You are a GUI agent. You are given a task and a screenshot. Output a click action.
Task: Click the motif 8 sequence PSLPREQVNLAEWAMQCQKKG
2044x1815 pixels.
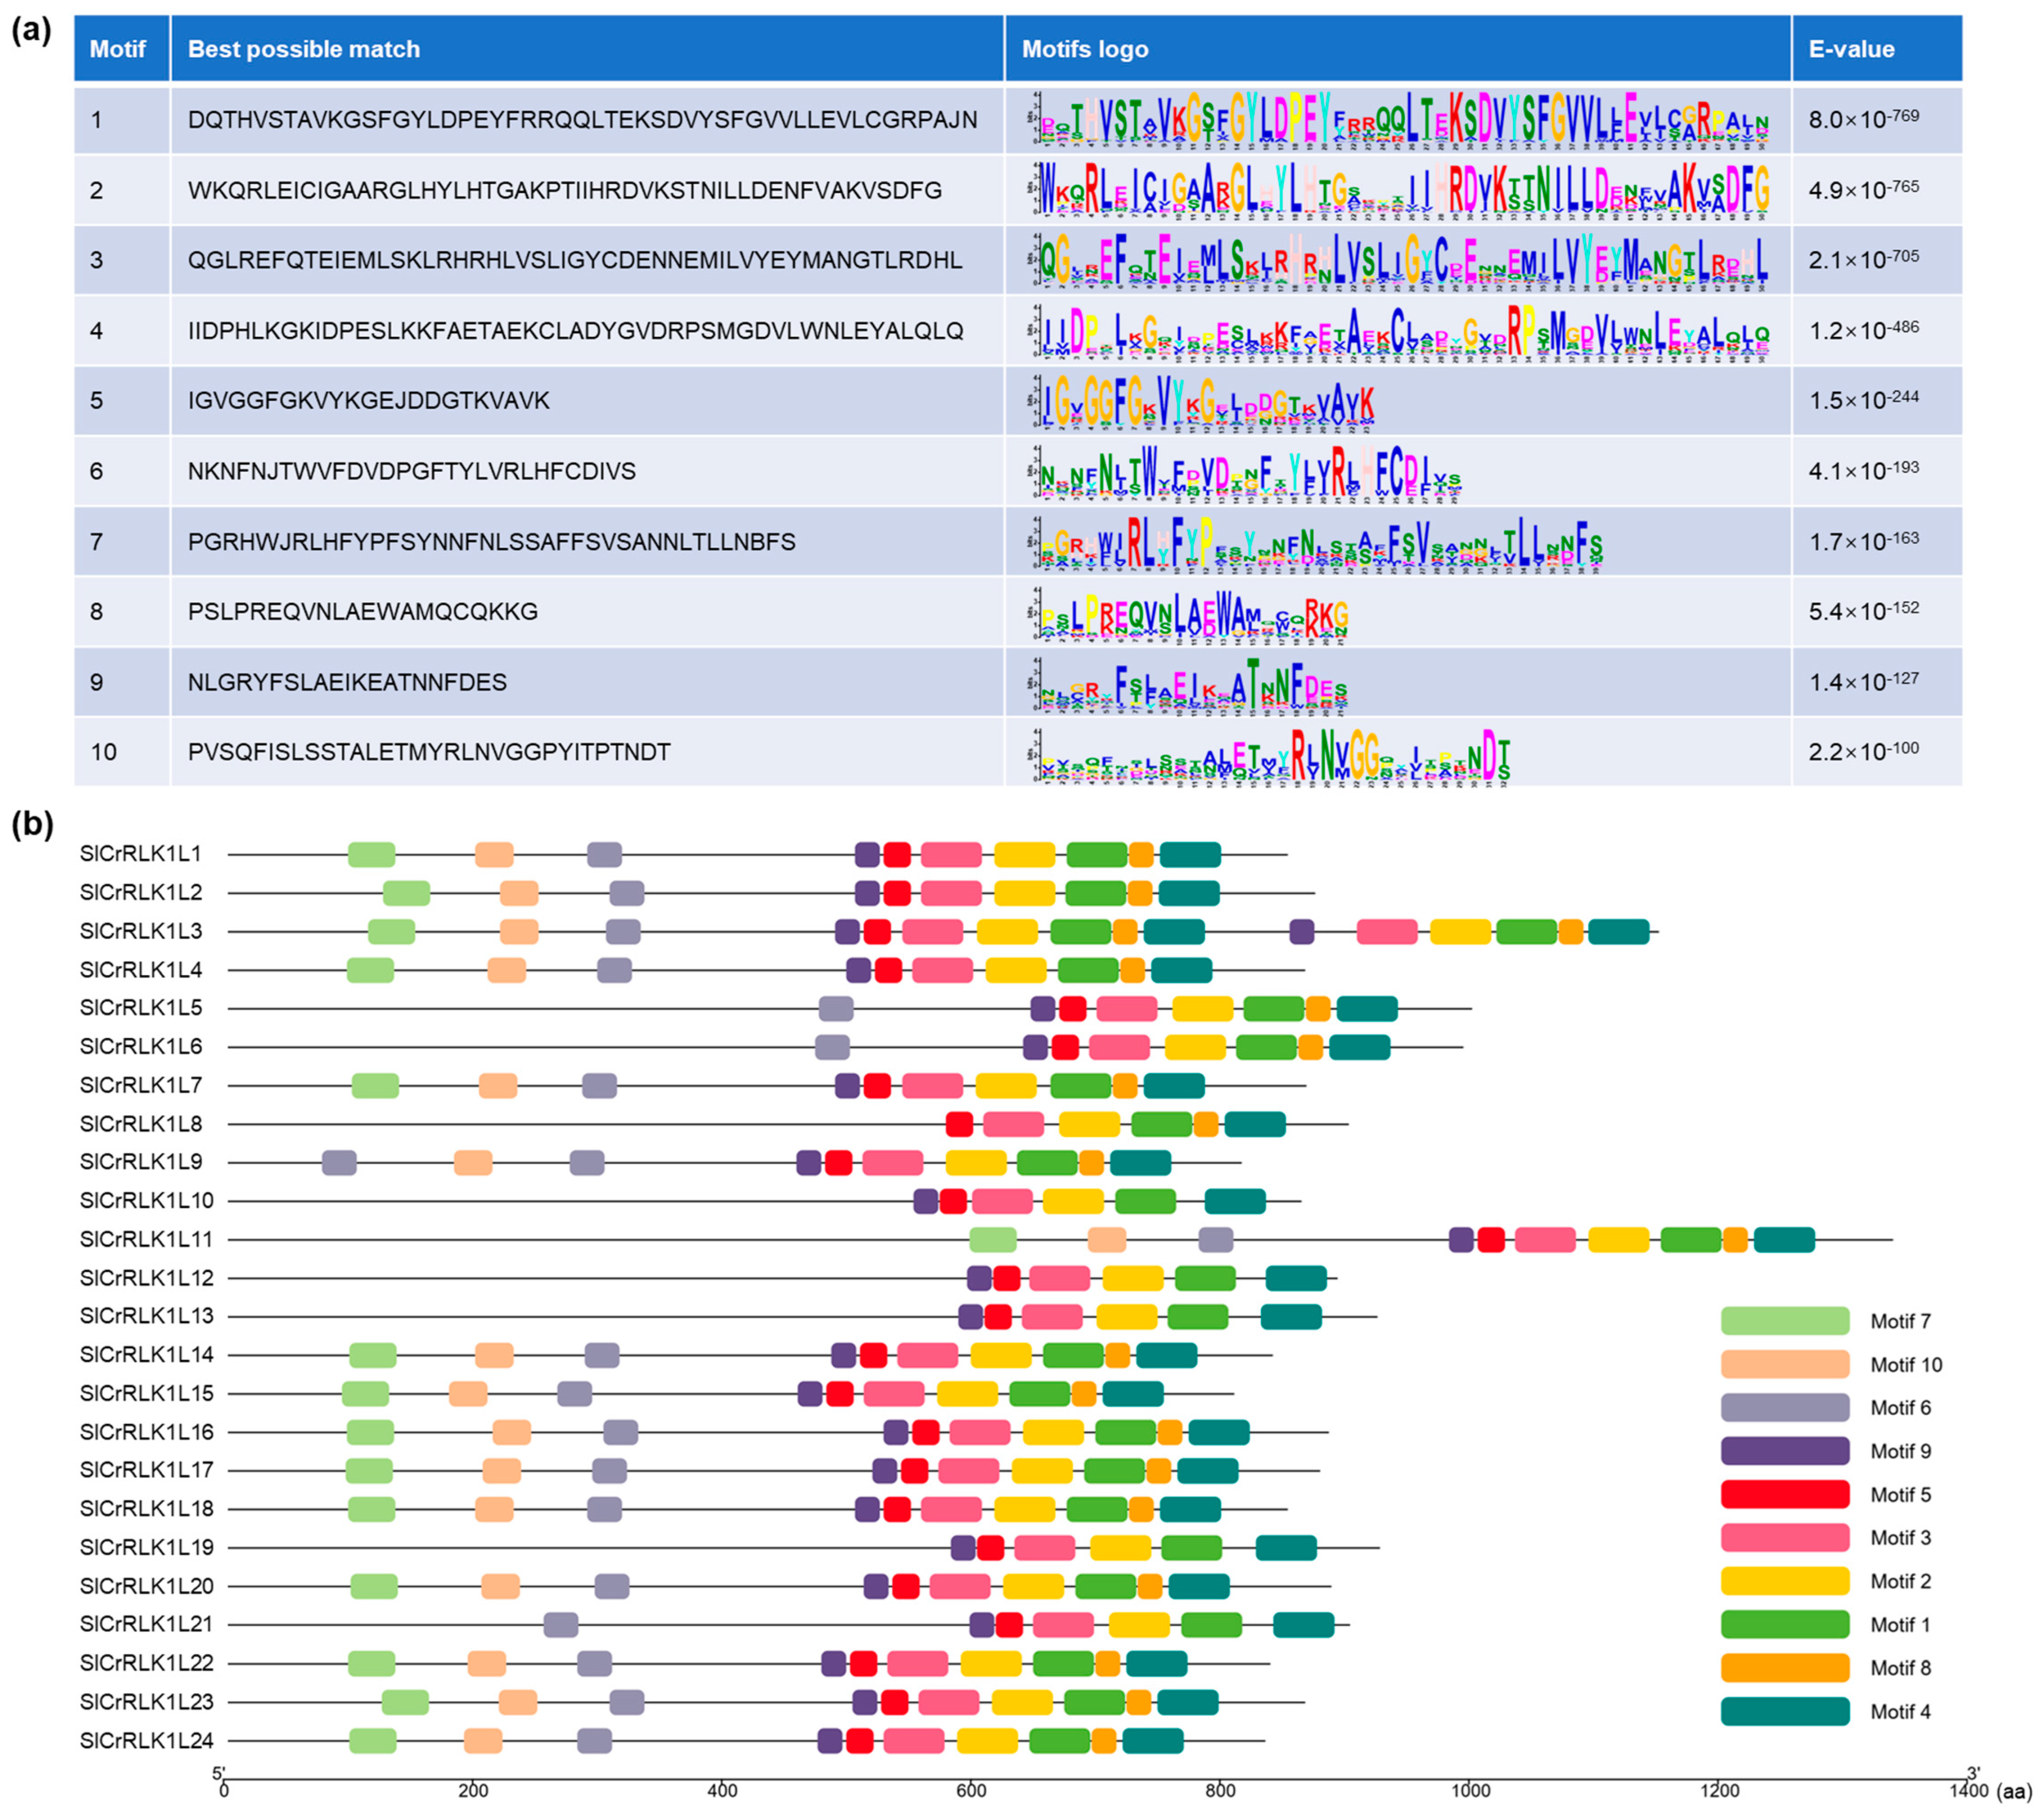coord(363,611)
